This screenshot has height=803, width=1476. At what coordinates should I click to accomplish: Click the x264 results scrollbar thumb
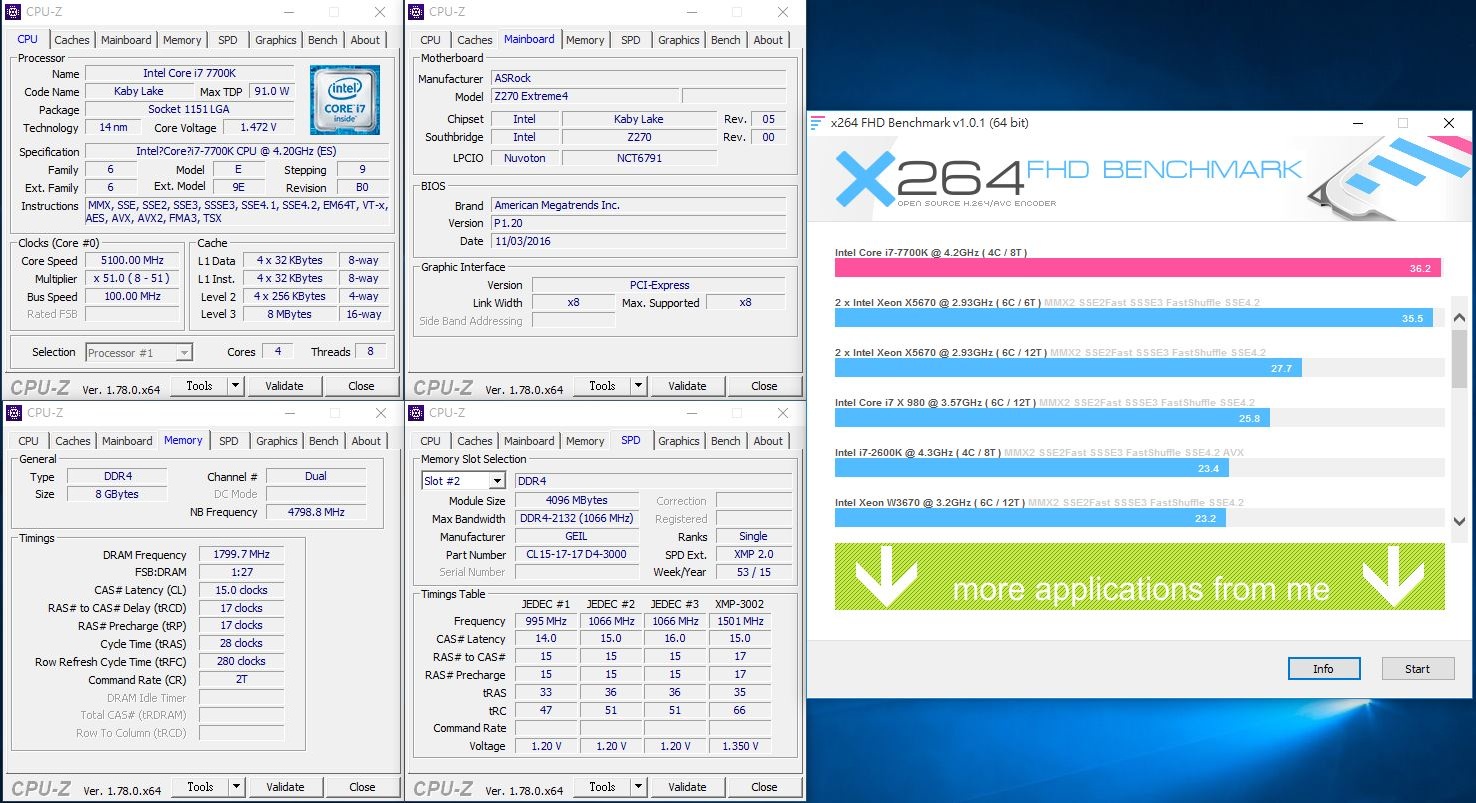1458,358
